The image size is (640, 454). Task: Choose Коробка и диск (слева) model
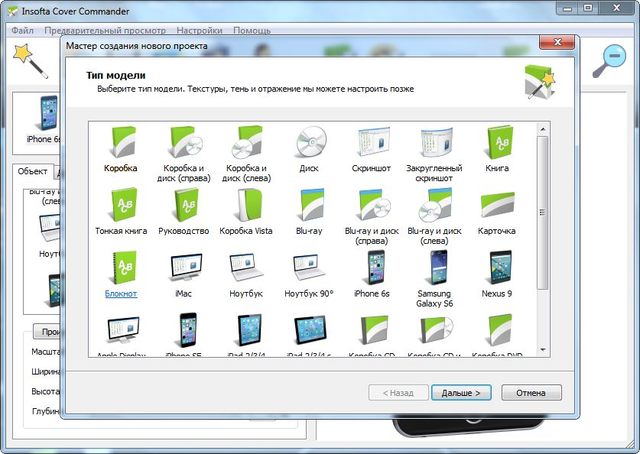247,142
